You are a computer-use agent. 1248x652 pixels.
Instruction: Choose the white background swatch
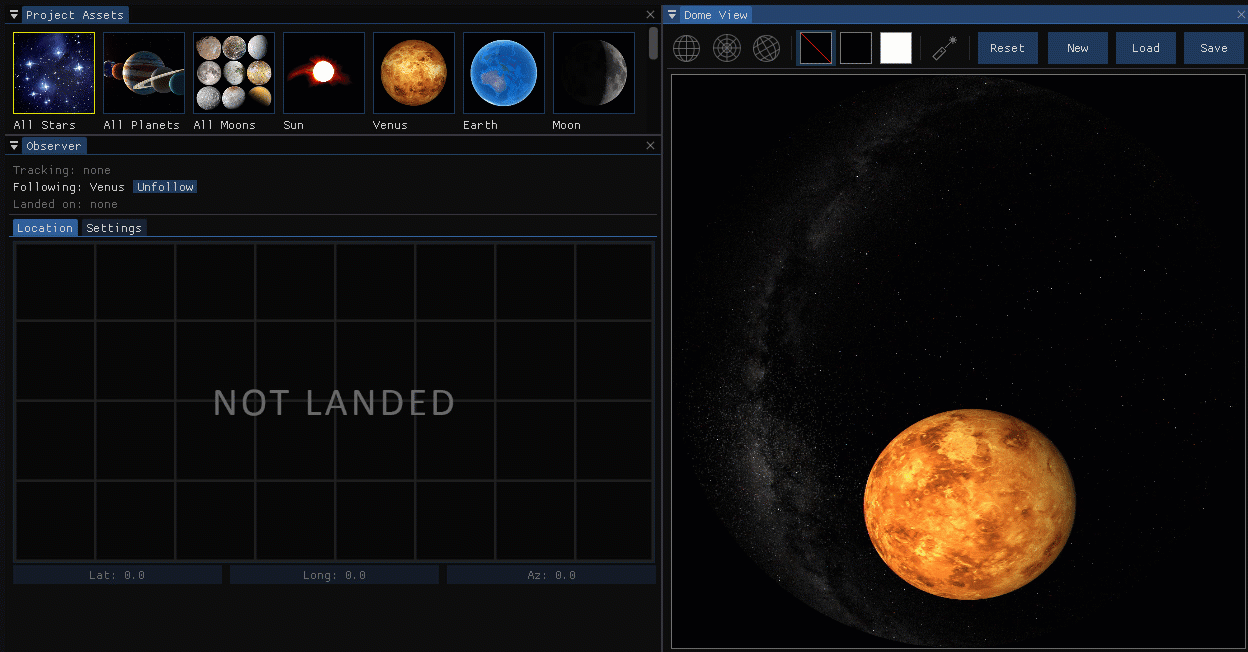tap(896, 48)
